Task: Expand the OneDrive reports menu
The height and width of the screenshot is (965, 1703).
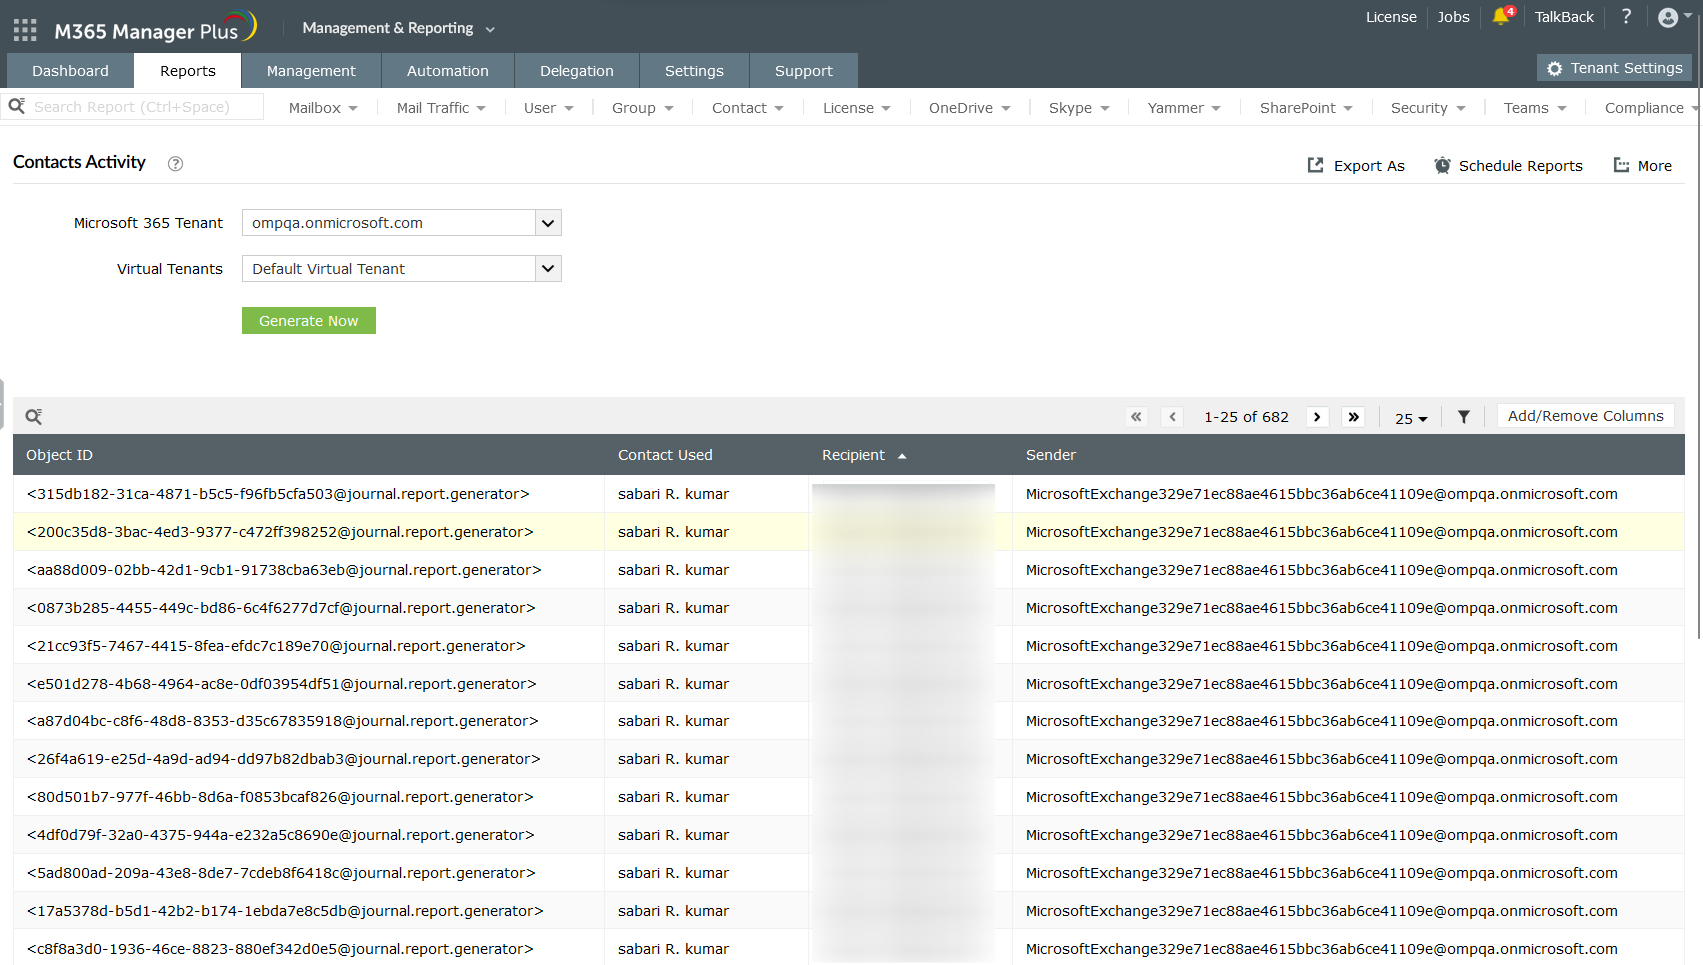Action: [x=970, y=108]
